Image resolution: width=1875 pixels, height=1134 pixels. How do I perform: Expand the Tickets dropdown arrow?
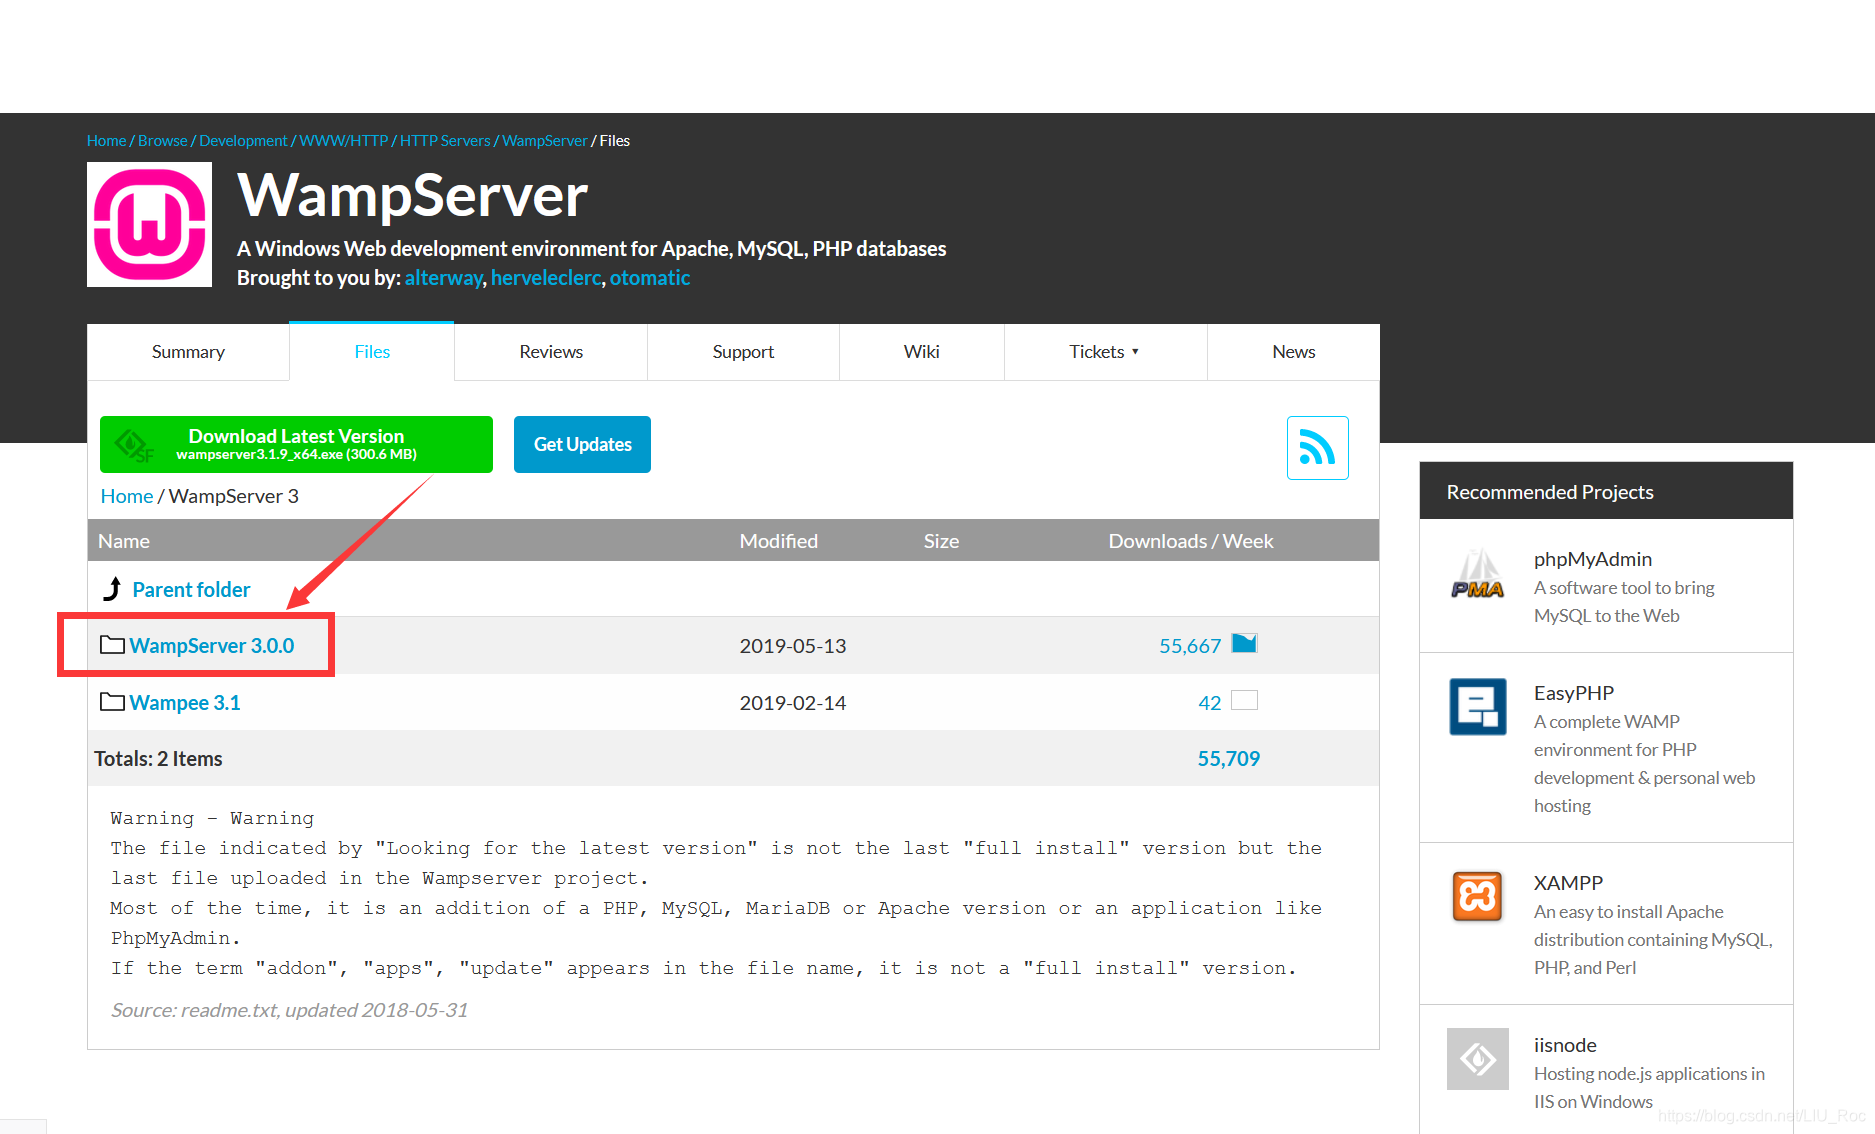[1136, 352]
